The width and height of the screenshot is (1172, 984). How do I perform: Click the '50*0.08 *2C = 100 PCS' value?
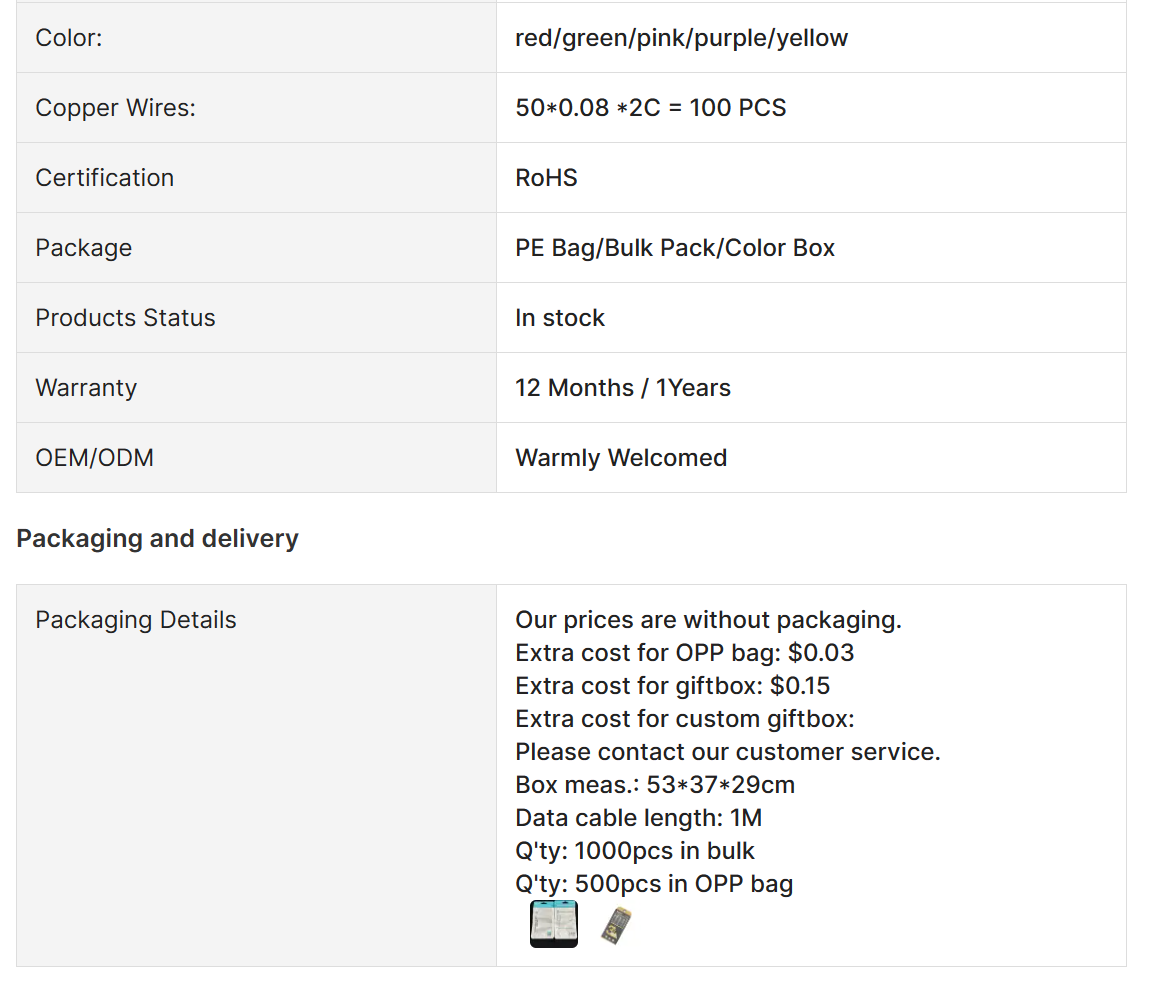pos(650,108)
